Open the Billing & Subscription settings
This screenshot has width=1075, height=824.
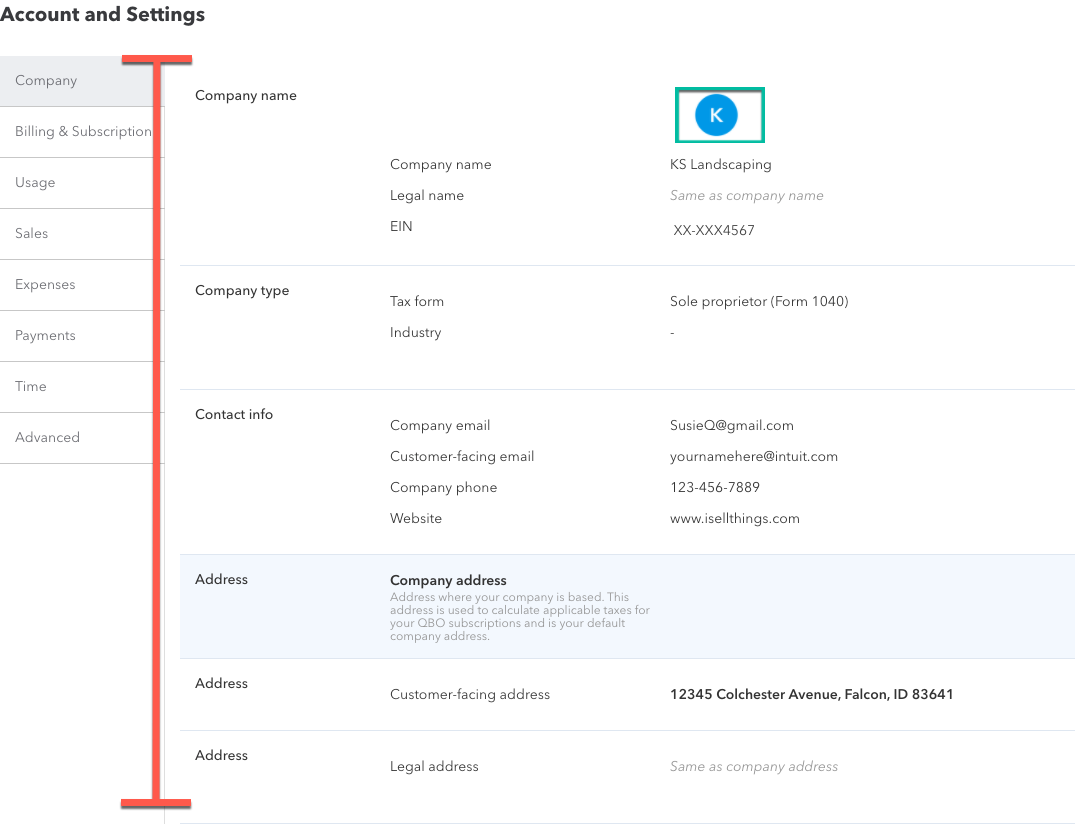(x=81, y=131)
